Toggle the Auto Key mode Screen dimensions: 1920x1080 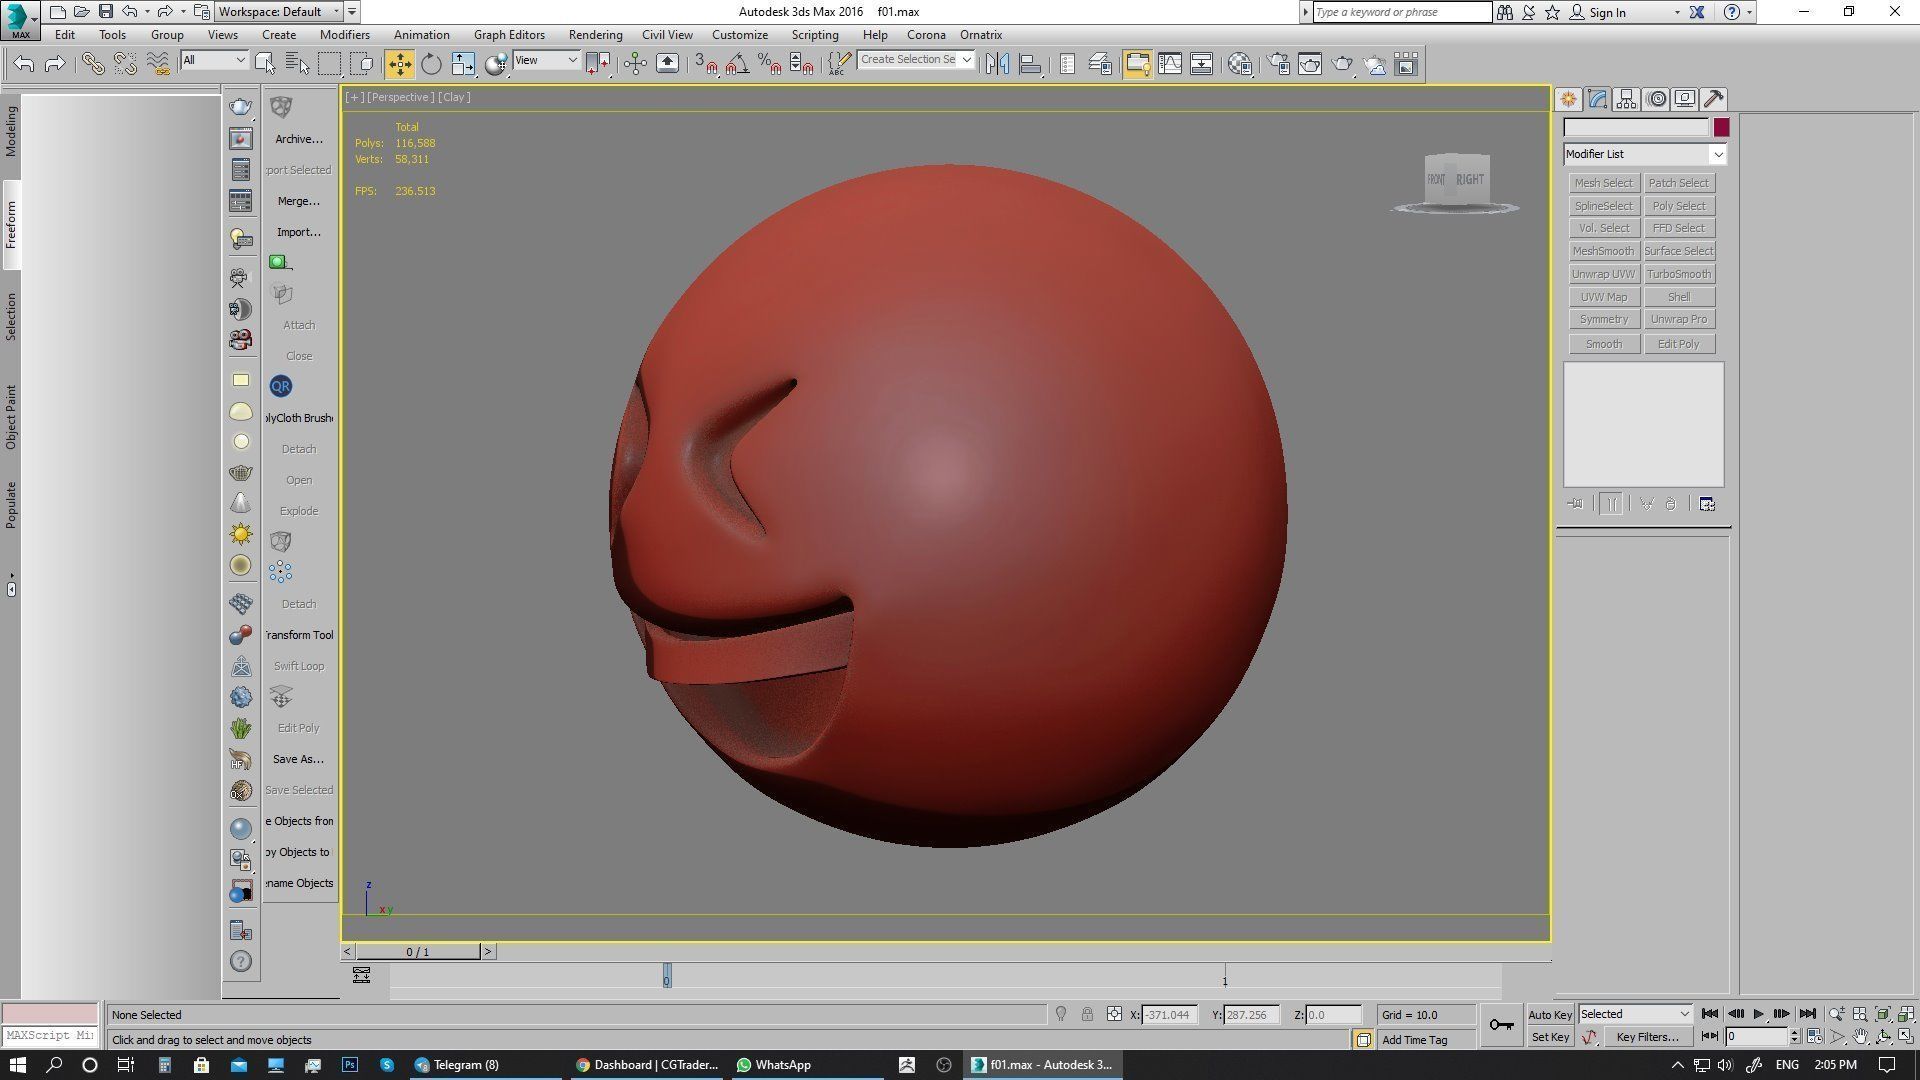(1550, 1014)
